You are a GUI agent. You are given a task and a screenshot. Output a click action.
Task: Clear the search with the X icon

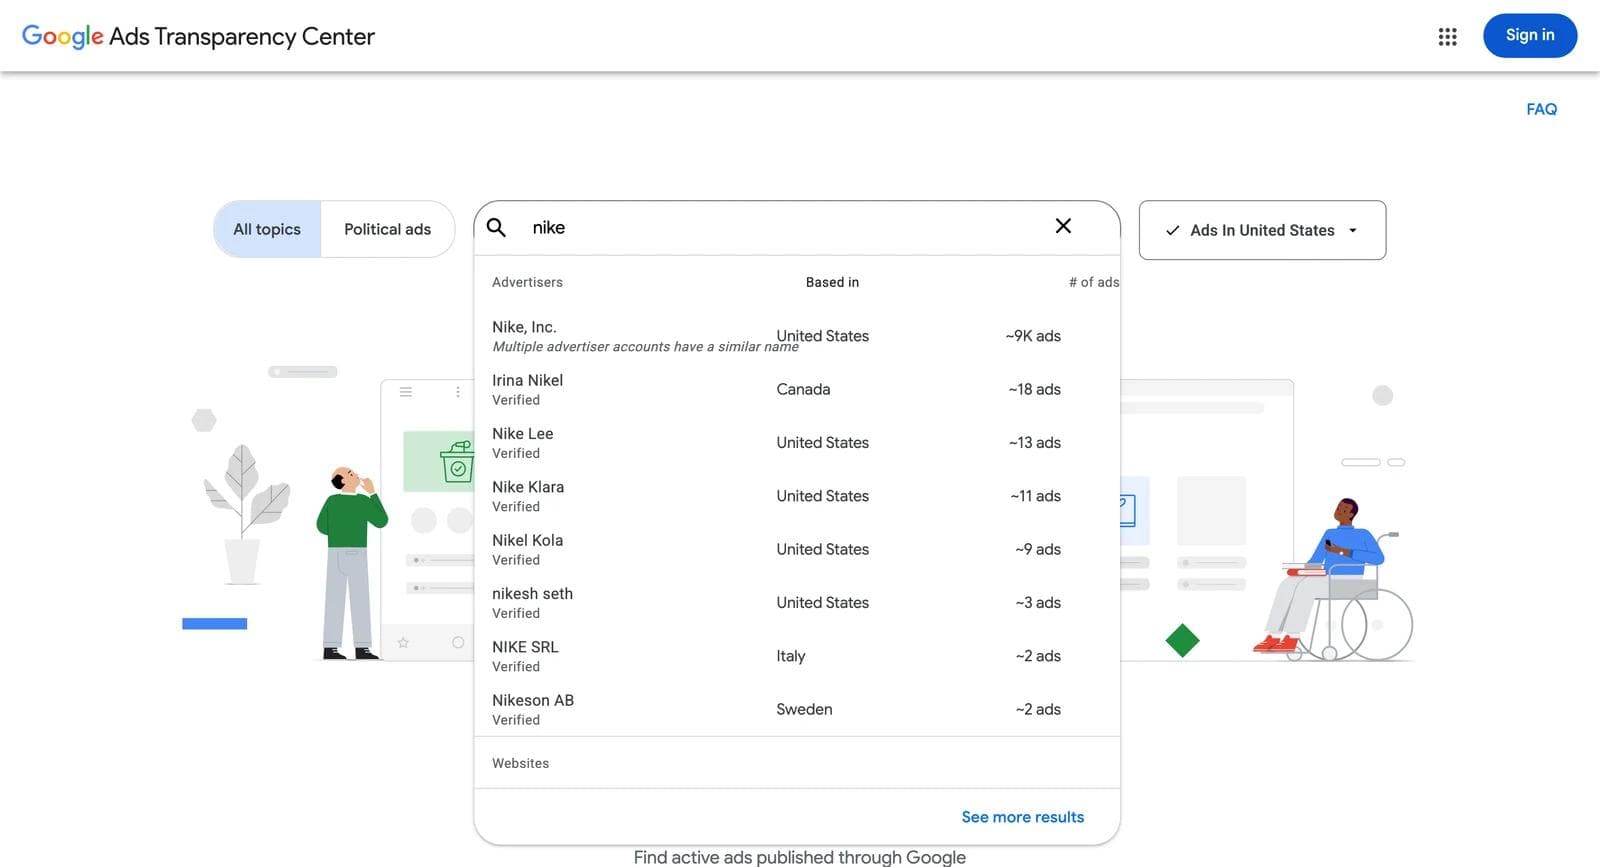tap(1063, 226)
